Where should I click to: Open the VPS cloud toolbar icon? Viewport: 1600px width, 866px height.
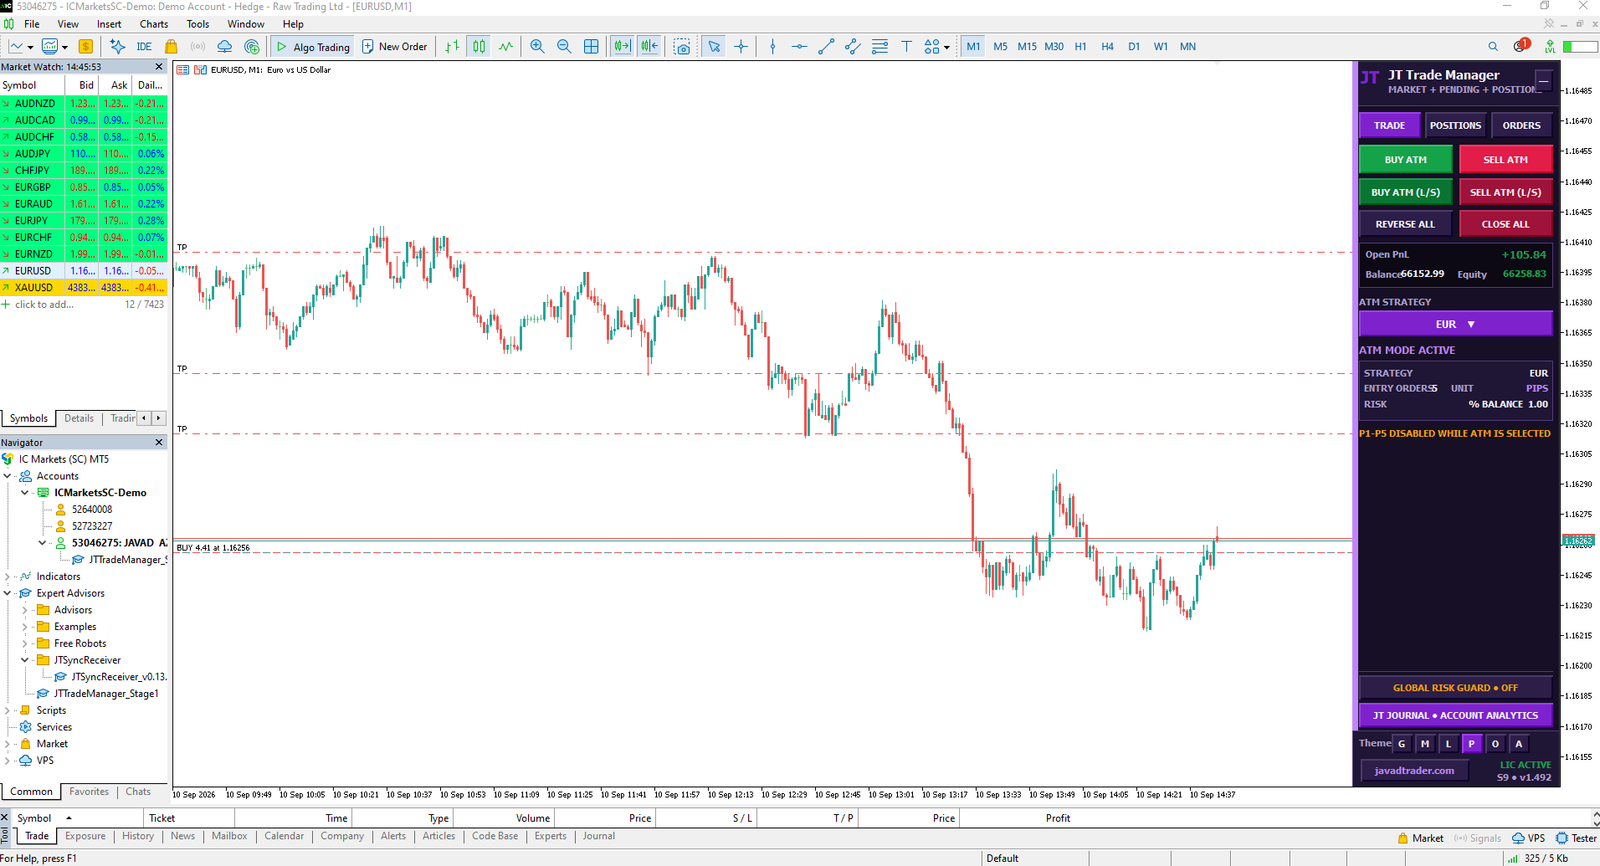point(225,46)
